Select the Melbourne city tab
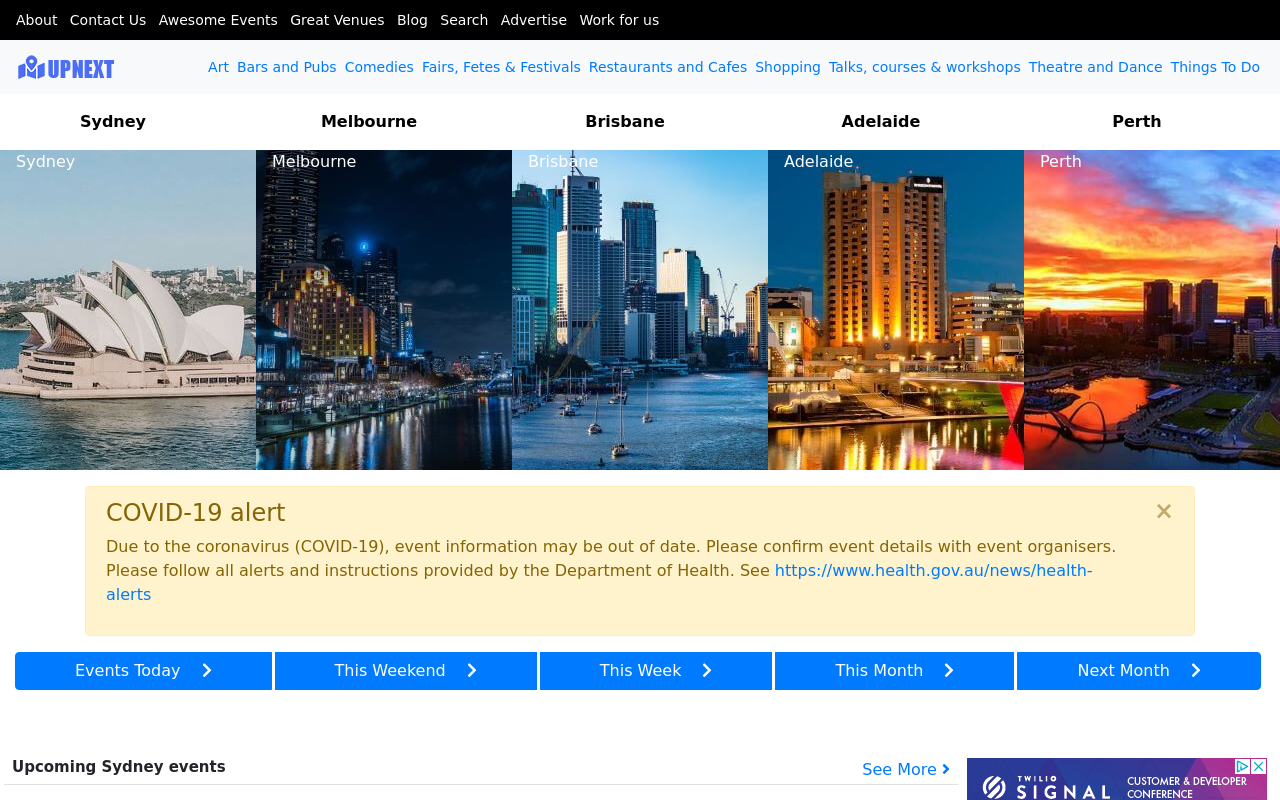This screenshot has width=1280, height=800. click(369, 122)
